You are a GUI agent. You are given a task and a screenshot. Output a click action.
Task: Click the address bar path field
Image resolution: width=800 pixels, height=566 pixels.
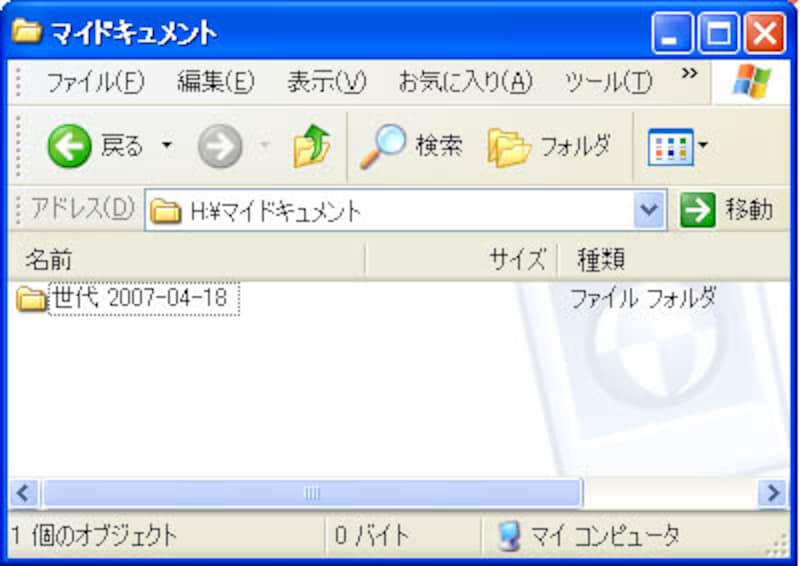406,210
